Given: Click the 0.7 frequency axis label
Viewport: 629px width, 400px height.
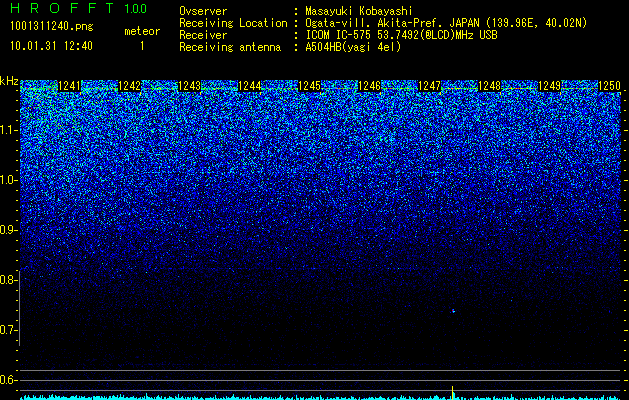Looking at the screenshot, I should coord(8,330).
